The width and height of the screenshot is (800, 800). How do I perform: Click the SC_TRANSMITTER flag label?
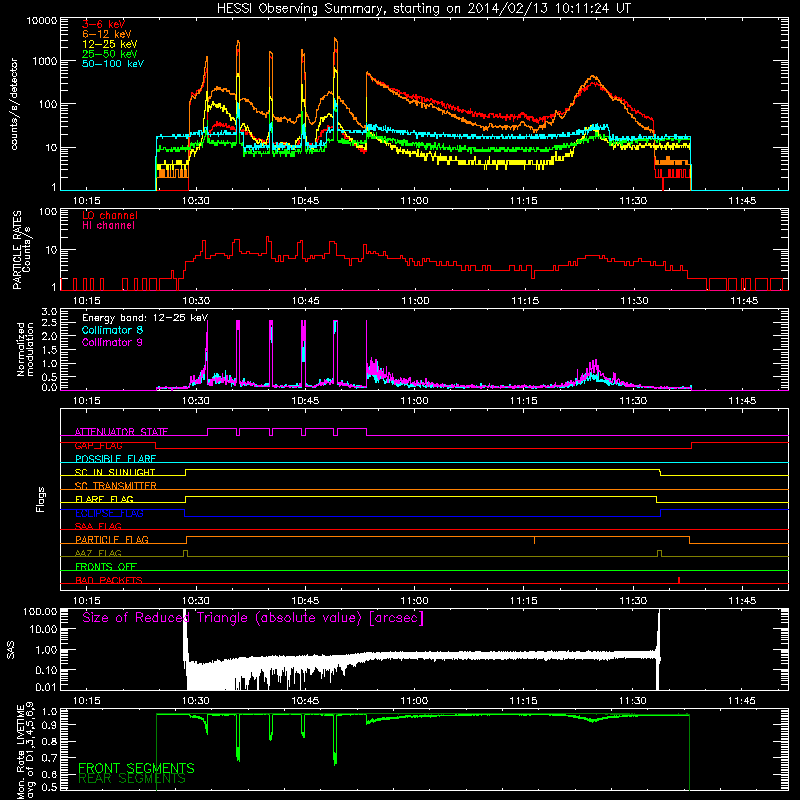[x=116, y=486]
